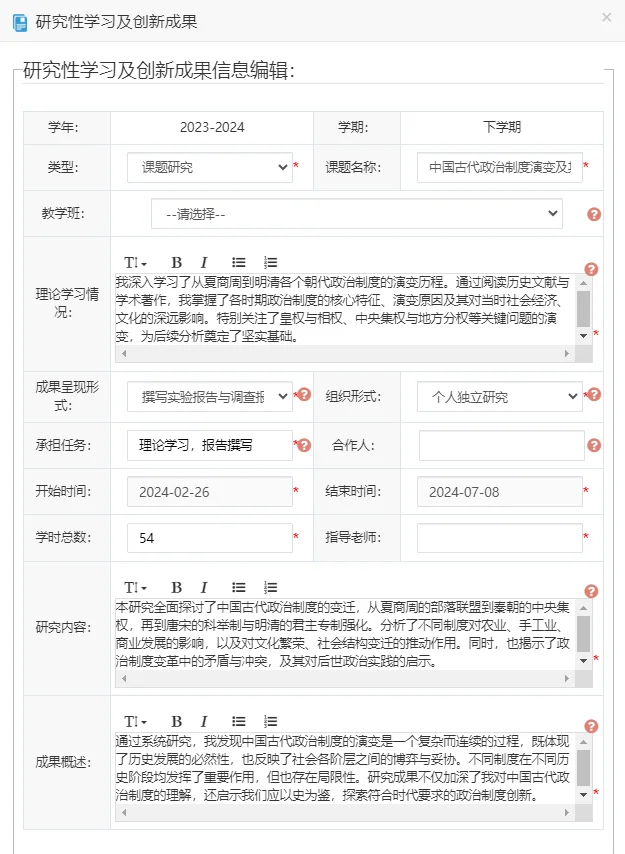Close the 研究性学习及创新成果 dialog
Viewport: 625px width, 854px height.
point(606,17)
